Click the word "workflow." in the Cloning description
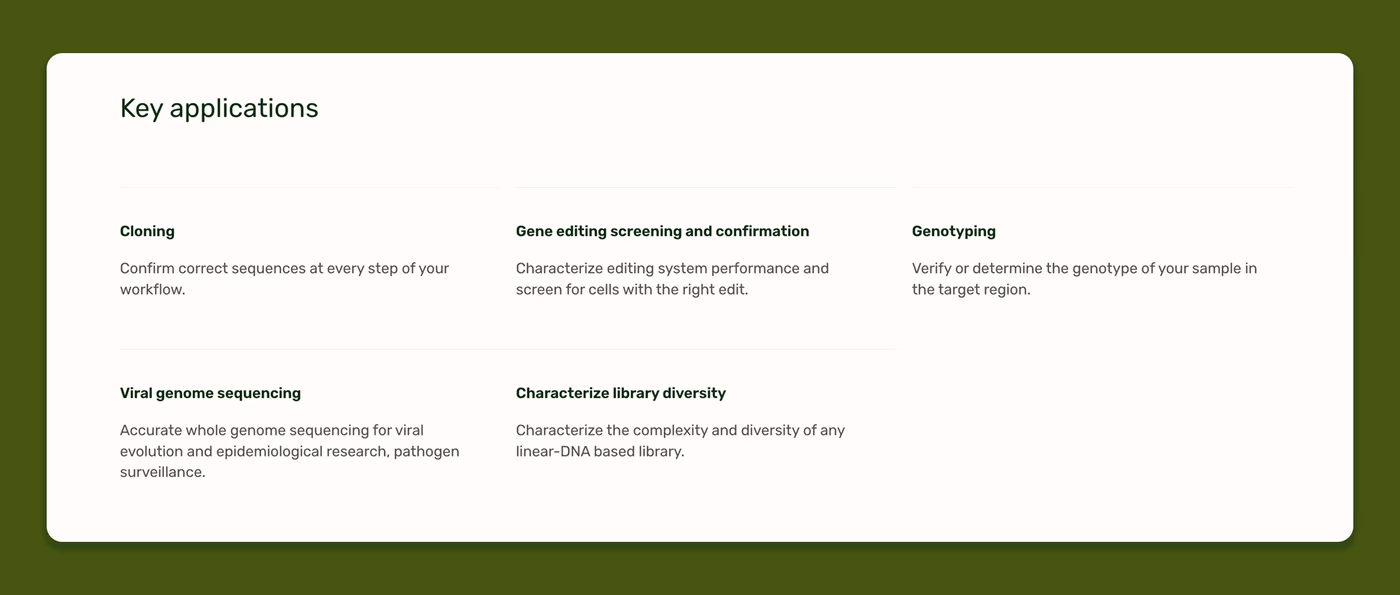Screen dimensions: 1400x595 [x=152, y=290]
